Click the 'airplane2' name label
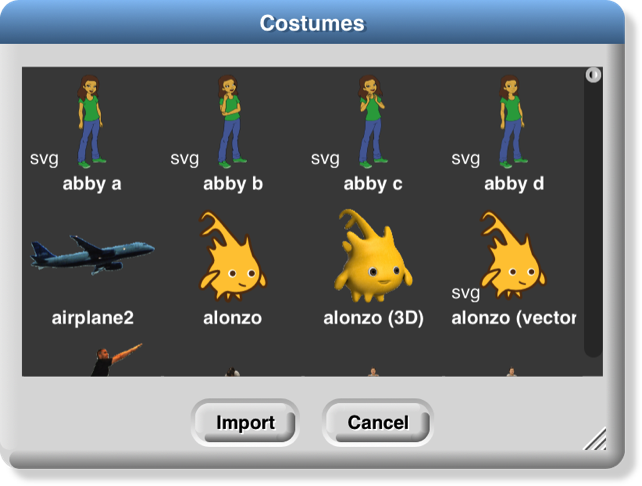Image resolution: width=642 pixels, height=486 pixels. (x=92, y=318)
